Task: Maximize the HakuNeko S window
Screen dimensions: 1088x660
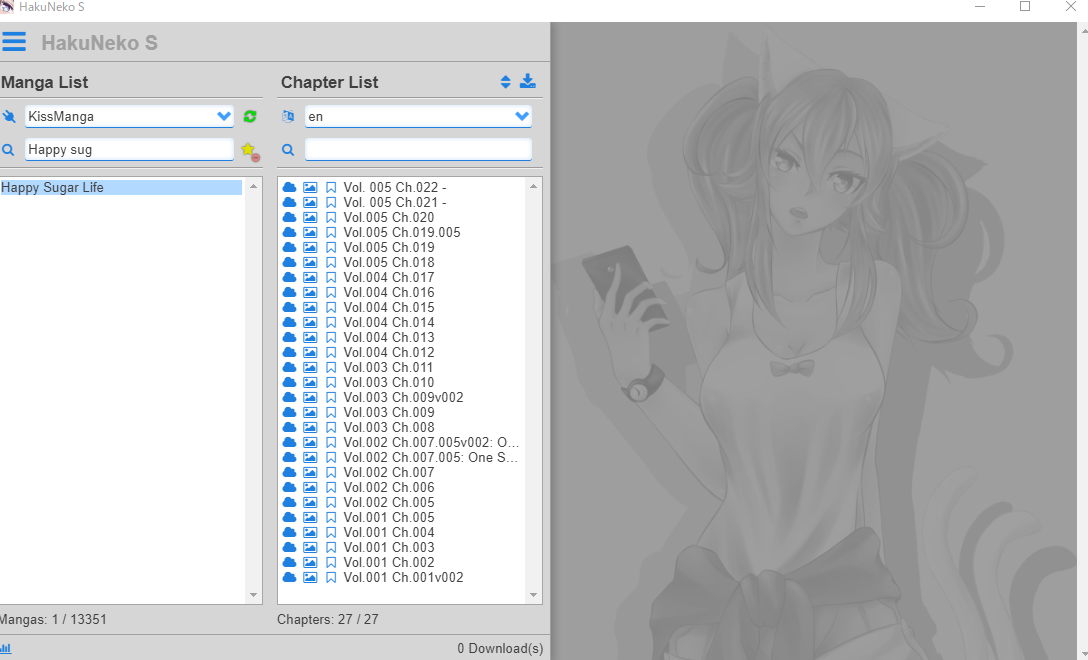Action: 1025,7
